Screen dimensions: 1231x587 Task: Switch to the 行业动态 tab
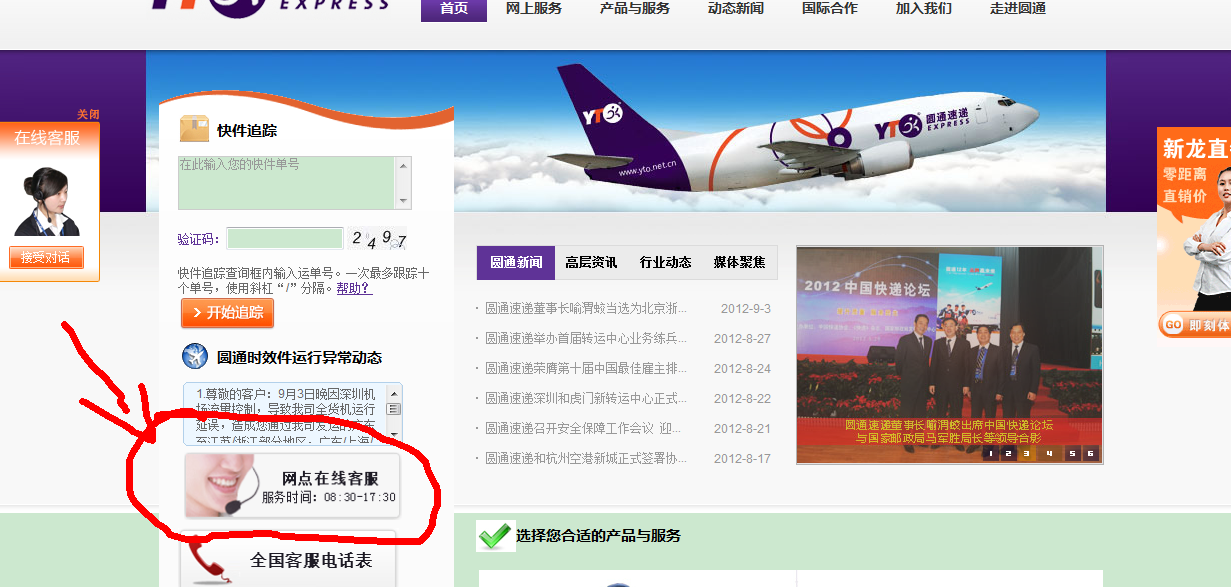(x=666, y=262)
